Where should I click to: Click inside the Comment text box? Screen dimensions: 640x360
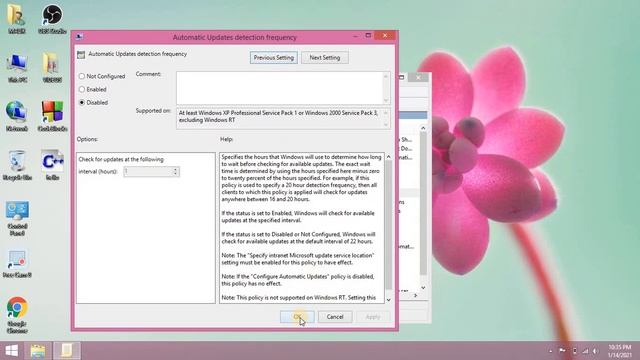click(279, 88)
